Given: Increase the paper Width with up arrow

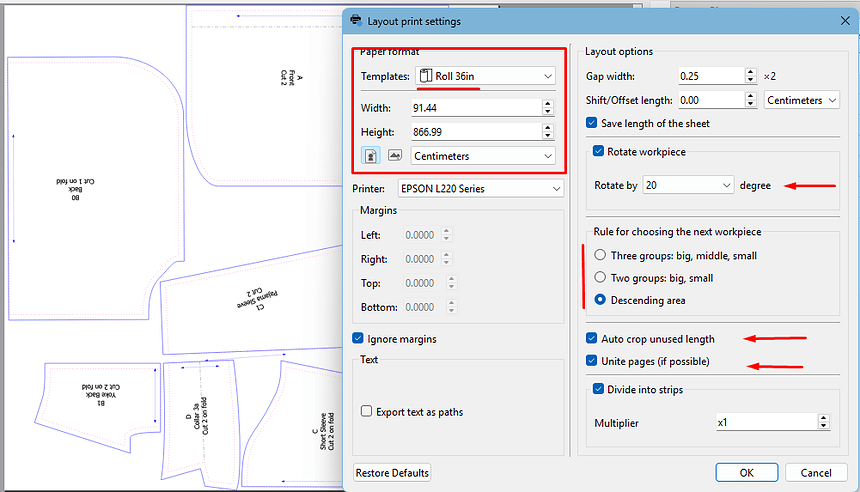Looking at the screenshot, I should (547, 103).
